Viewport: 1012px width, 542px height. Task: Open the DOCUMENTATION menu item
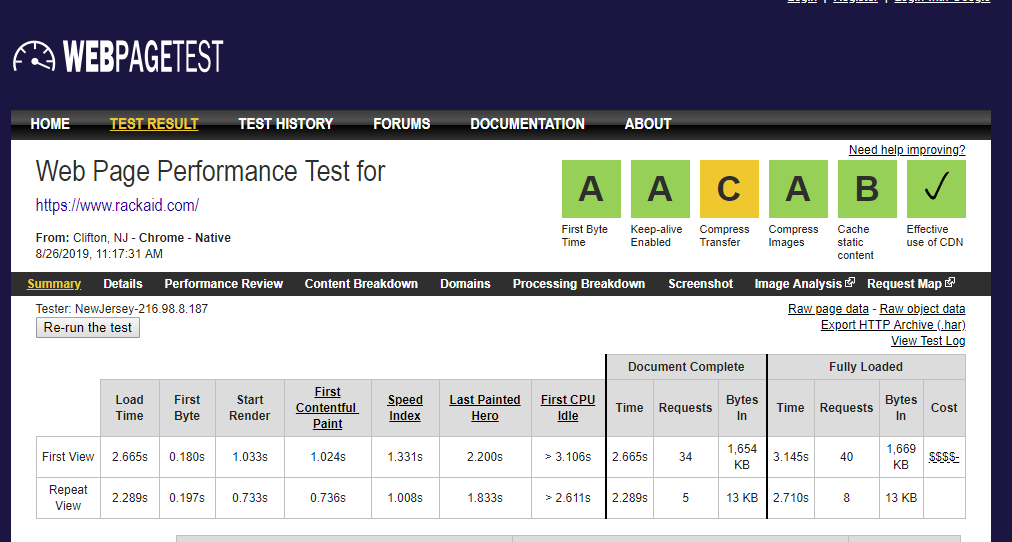(527, 124)
